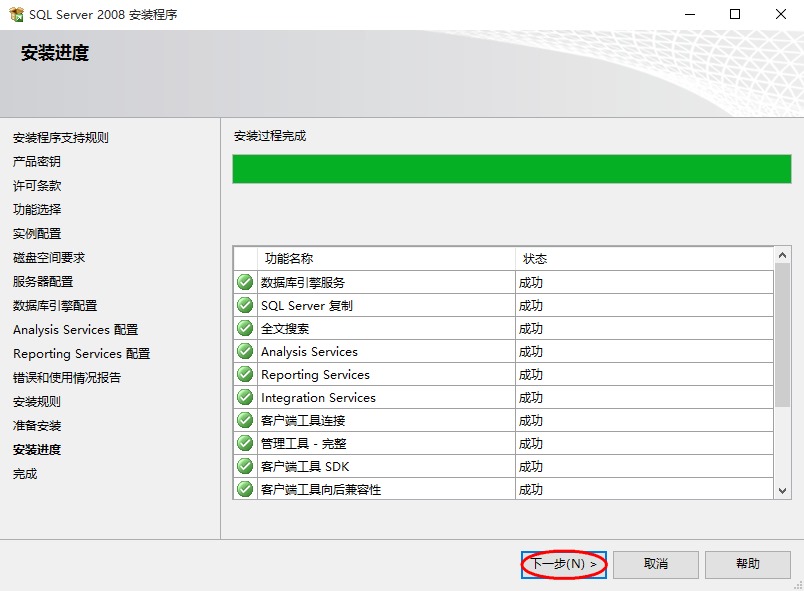
Task: Select 准备安装 step in sidebar
Action: (x=37, y=425)
